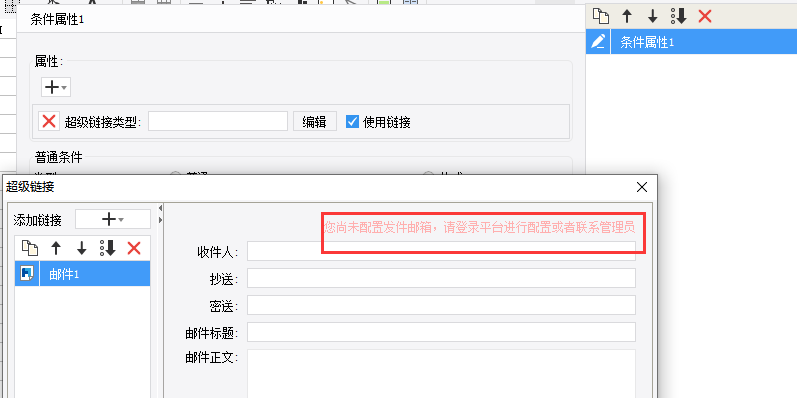797x398 pixels.
Task: Click 密送 input field
Action: tap(441, 305)
